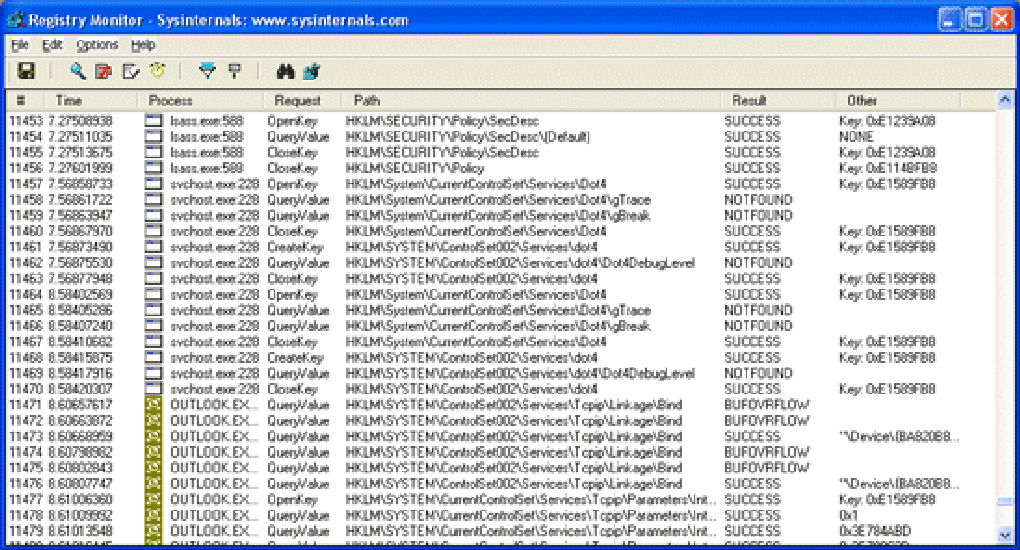Click the process icon in row 11470
Screen dimensions: 1020x550
point(154,389)
